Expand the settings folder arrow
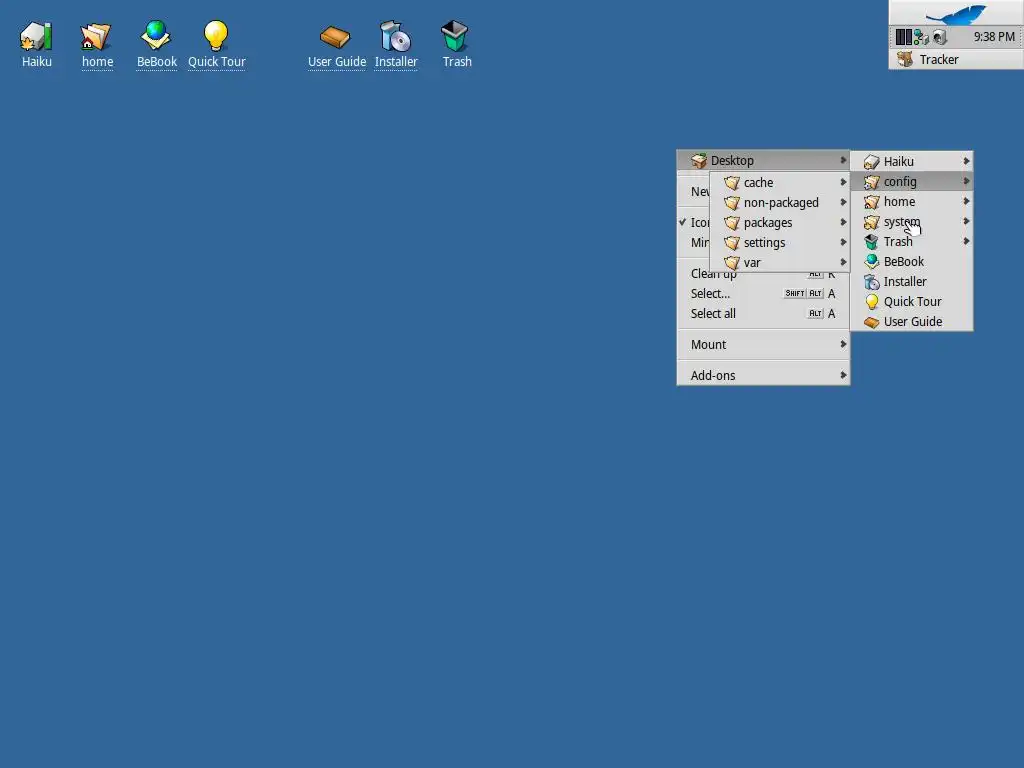 coord(843,242)
